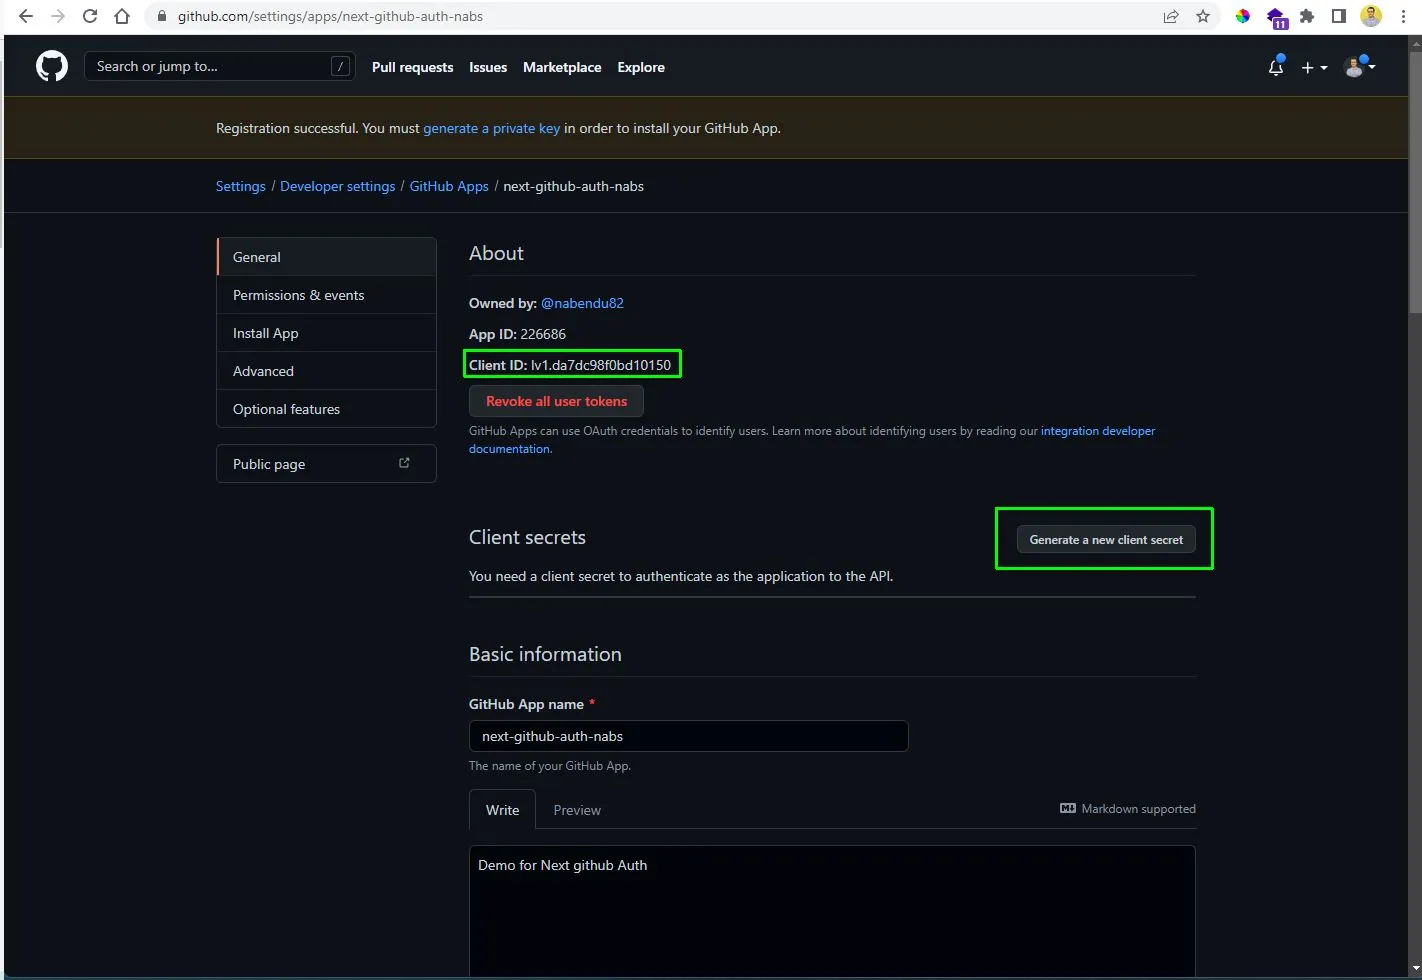Switch to the Write tab
The image size is (1422, 980).
(x=502, y=809)
